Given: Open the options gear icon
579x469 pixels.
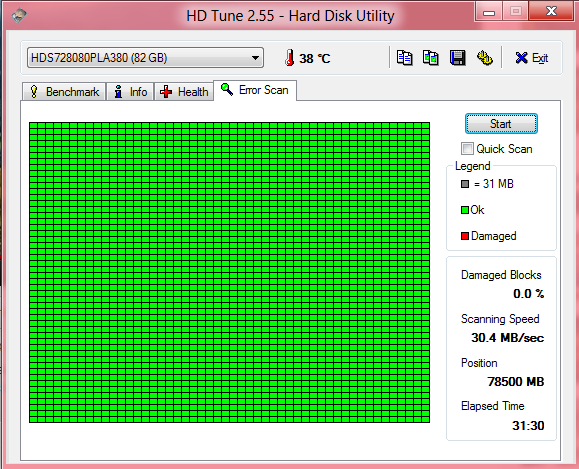Looking at the screenshot, I should pos(484,58).
